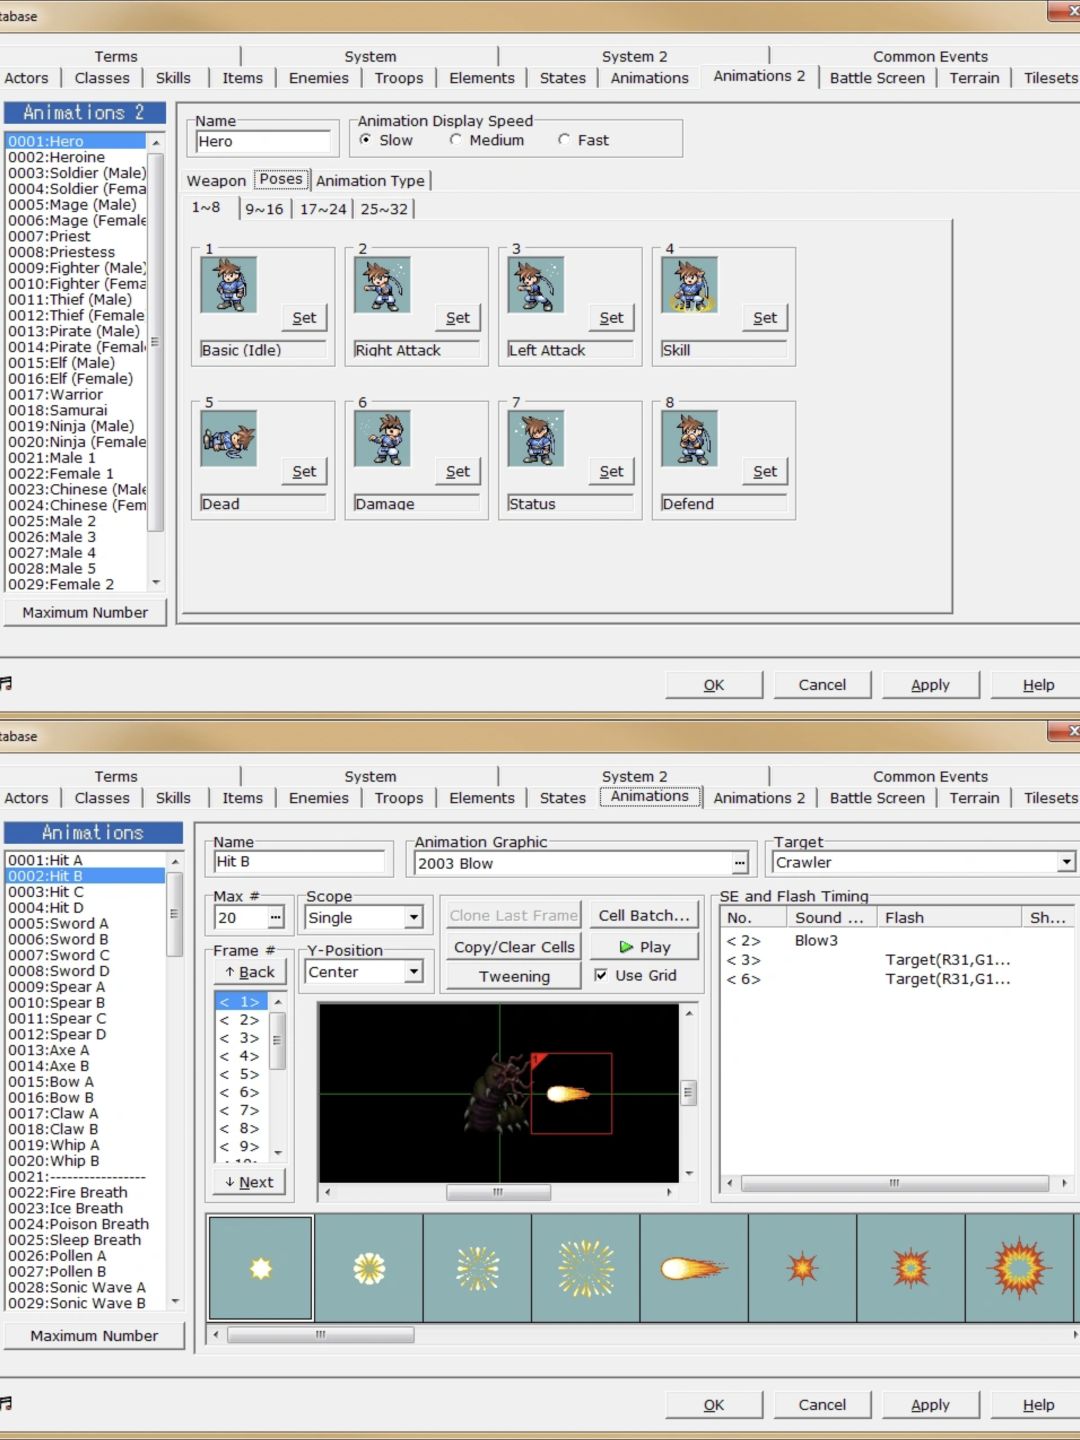Viewport: 1080px width, 1440px height.
Task: Click the Play animation button
Action: click(644, 947)
